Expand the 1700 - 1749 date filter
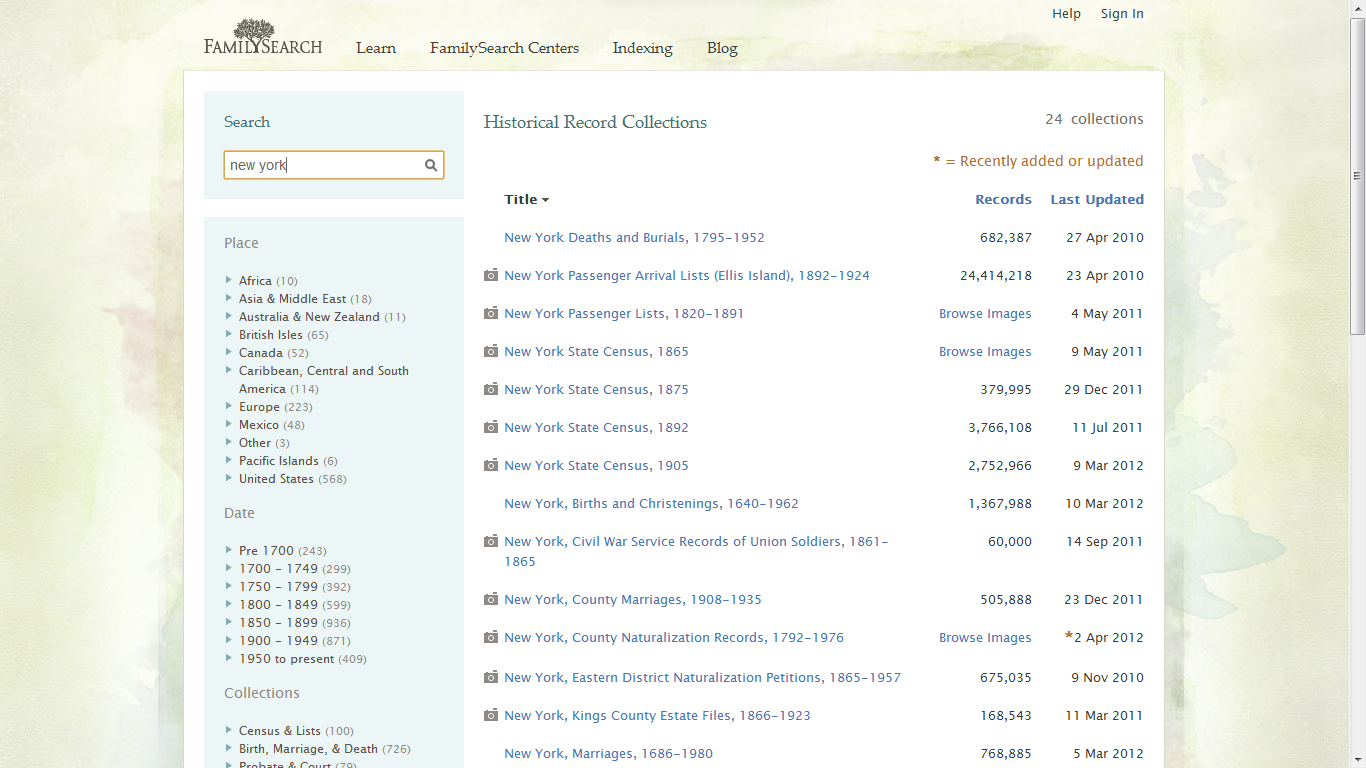 (229, 568)
